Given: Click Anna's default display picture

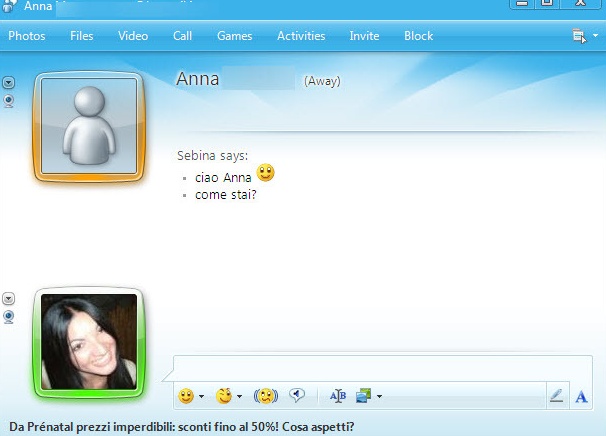Looking at the screenshot, I should tap(89, 126).
